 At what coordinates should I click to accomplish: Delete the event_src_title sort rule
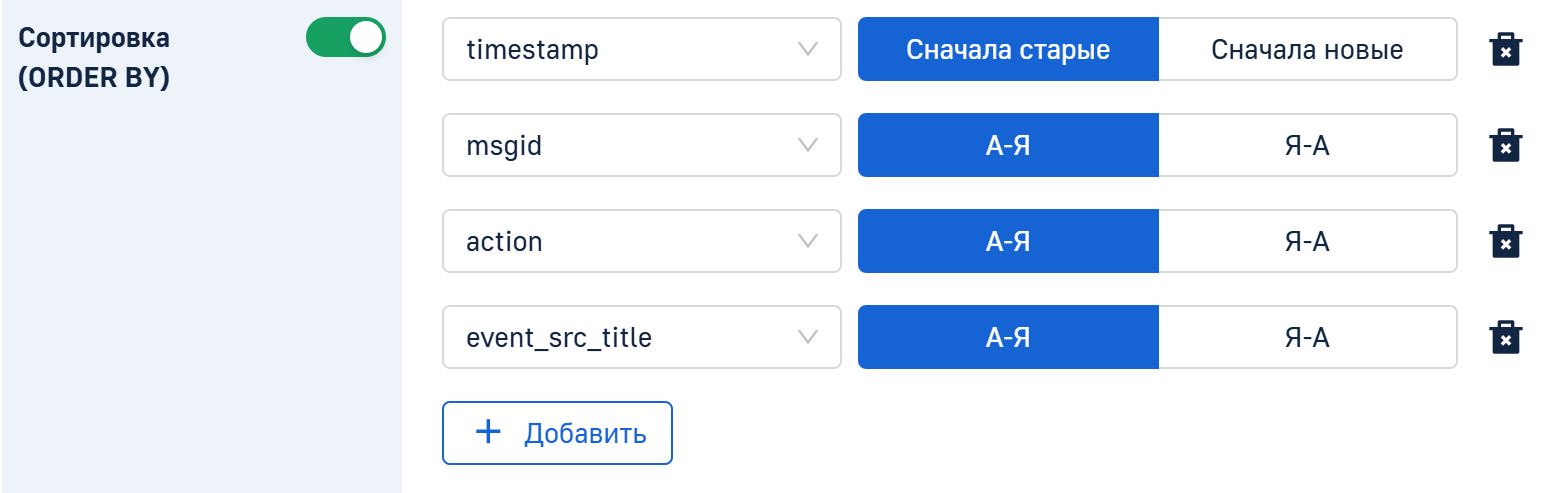[x=1505, y=337]
